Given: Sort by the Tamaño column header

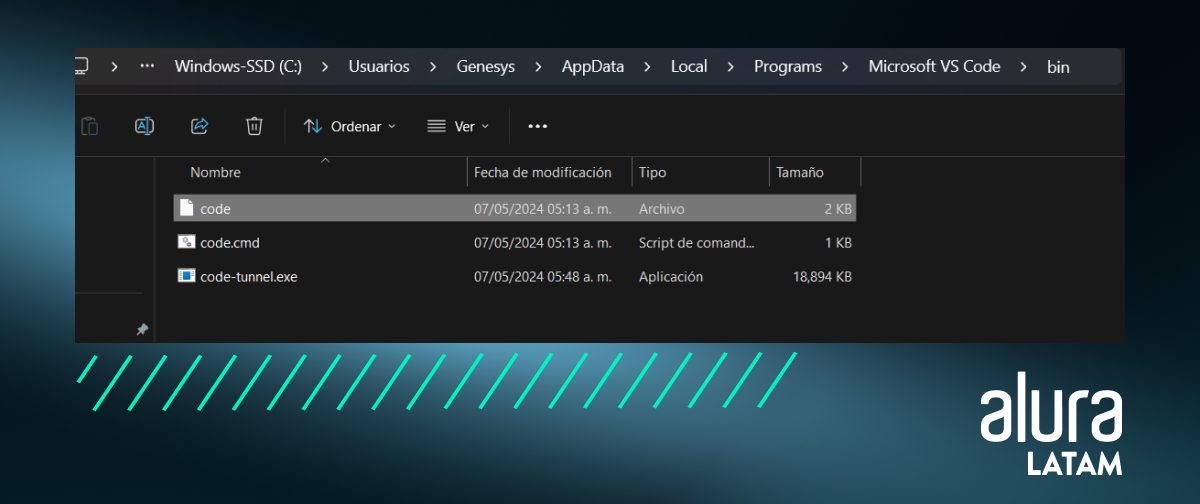Looking at the screenshot, I should pyautogui.click(x=800, y=172).
